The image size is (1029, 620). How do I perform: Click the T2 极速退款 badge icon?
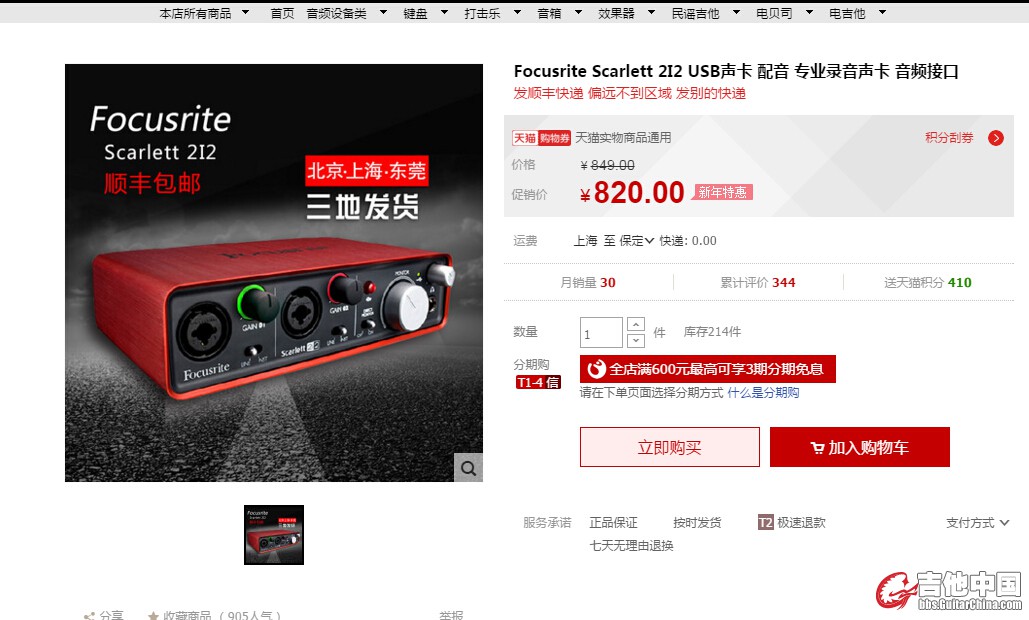tap(765, 522)
